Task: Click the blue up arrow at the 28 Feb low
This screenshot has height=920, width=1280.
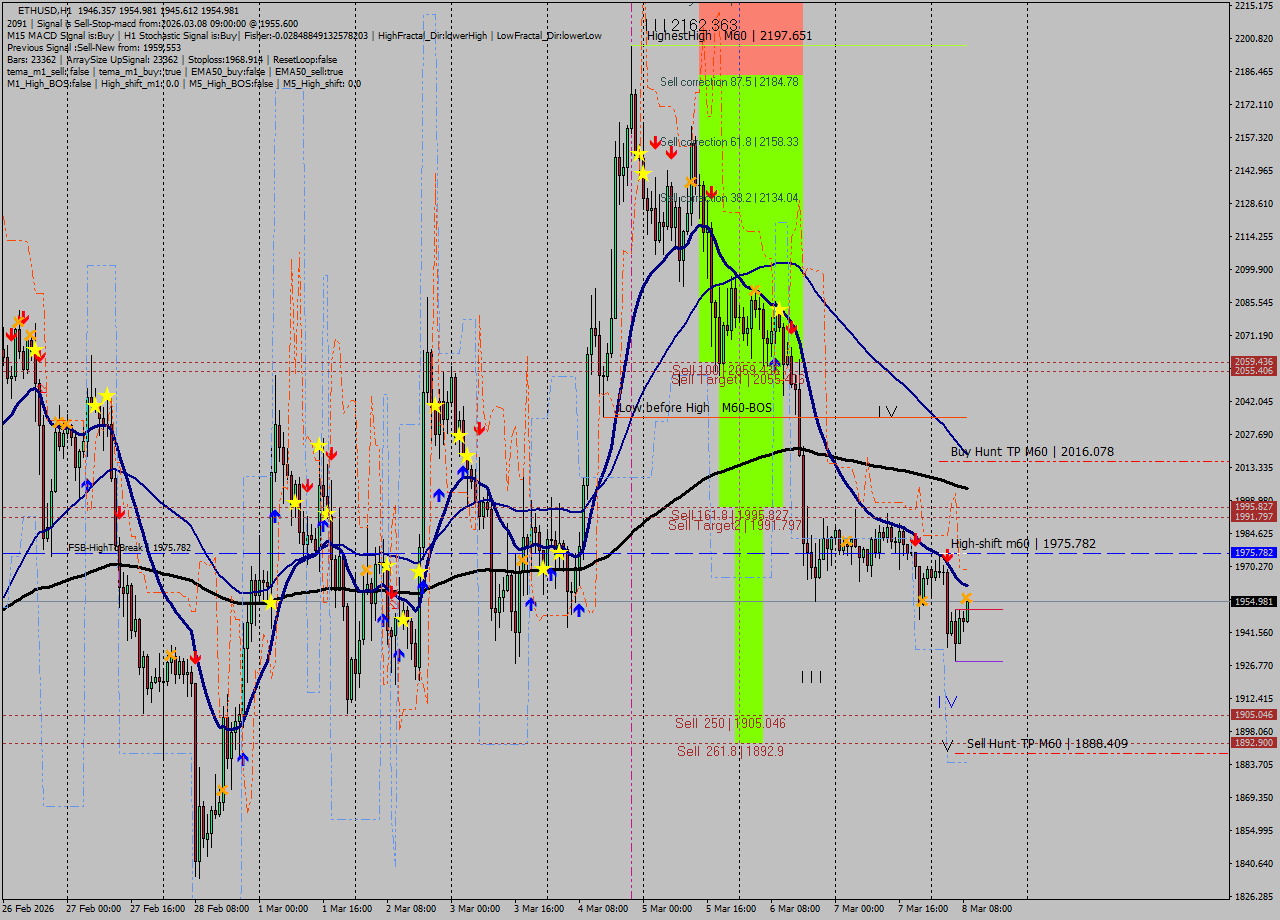Action: pyautogui.click(x=242, y=757)
